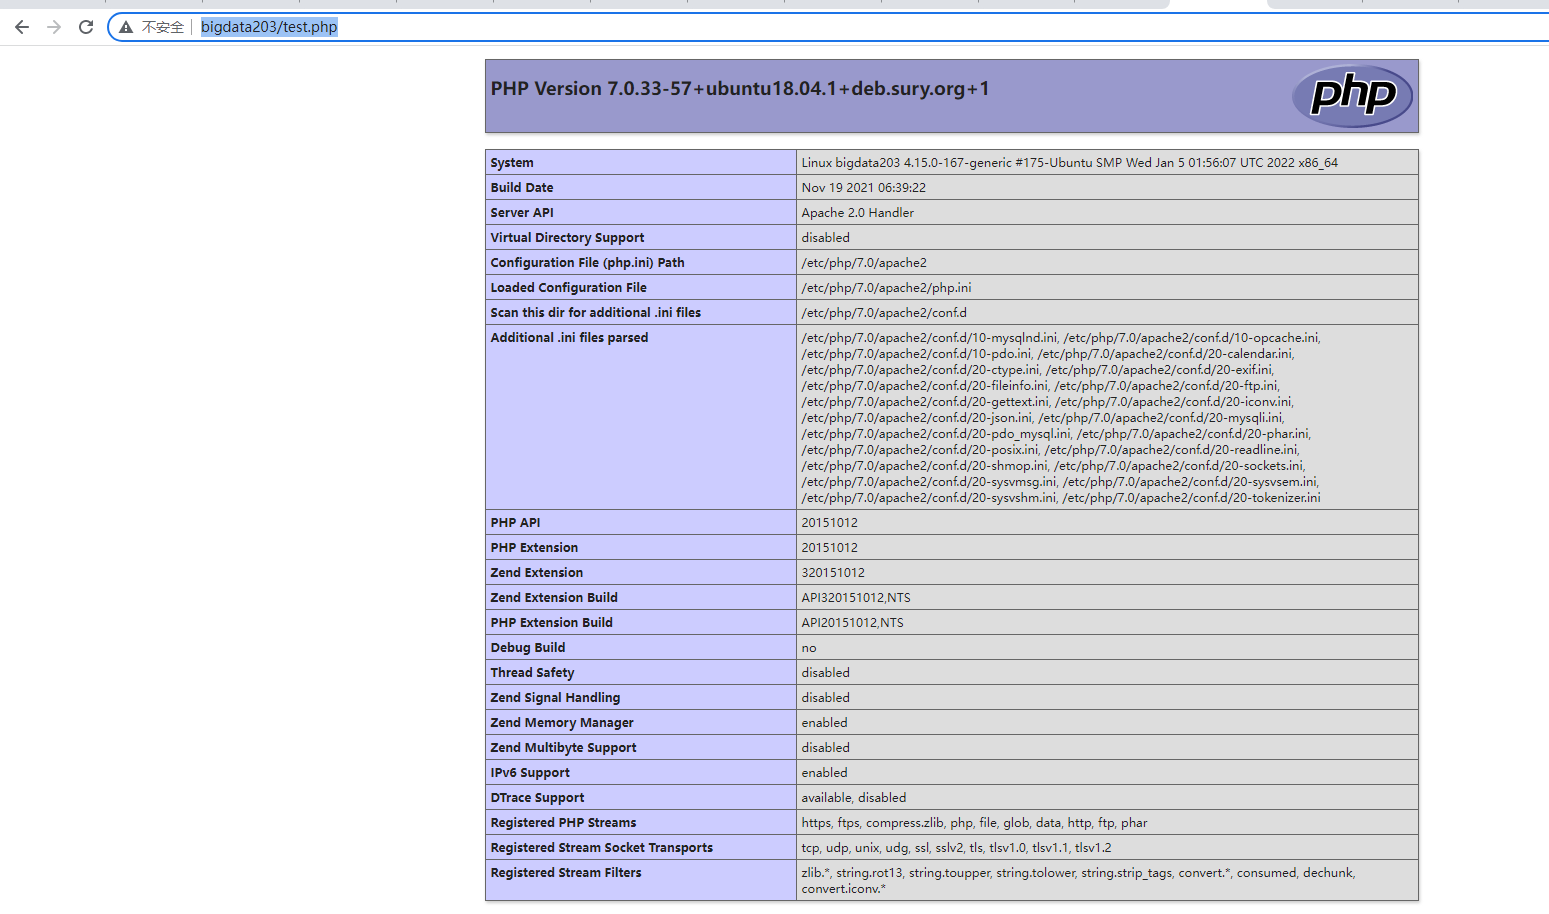The width and height of the screenshot is (1549, 914).
Task: Click the /etc/php/7.0/apache2 path value
Action: pyautogui.click(x=864, y=262)
